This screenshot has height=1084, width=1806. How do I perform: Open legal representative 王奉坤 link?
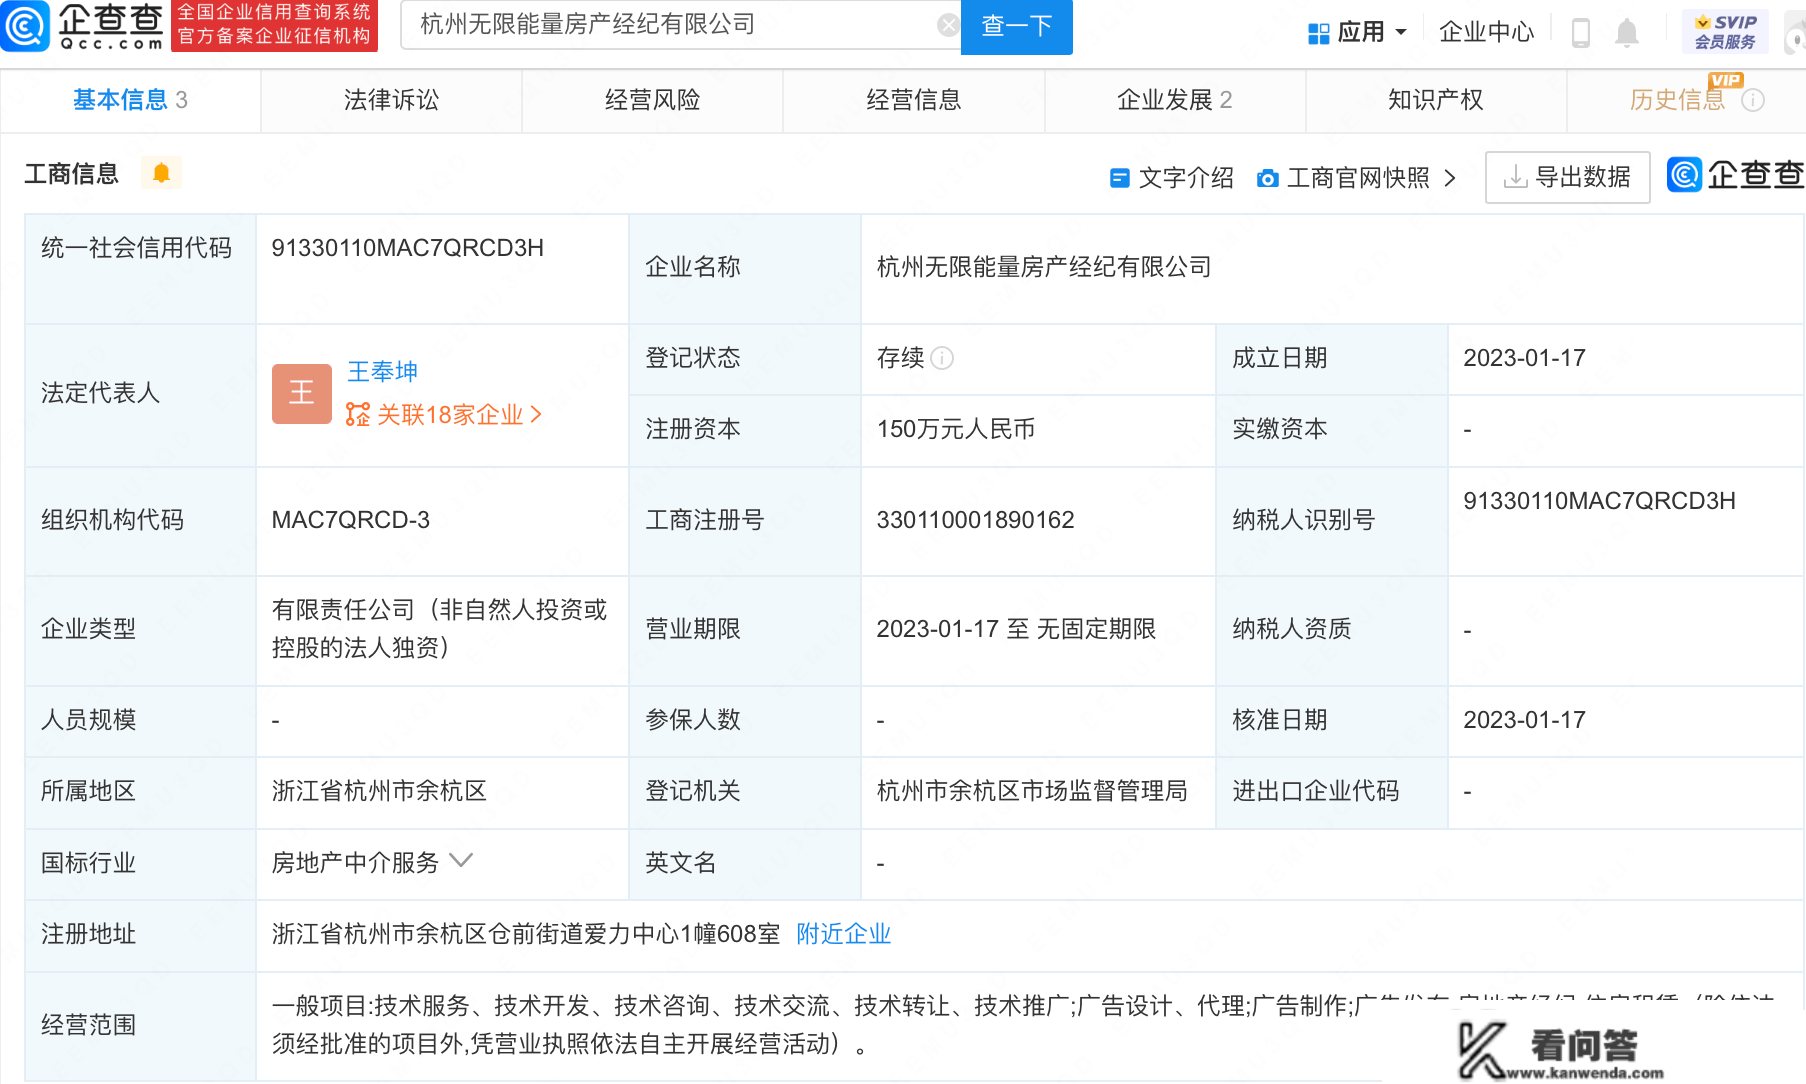(x=382, y=372)
